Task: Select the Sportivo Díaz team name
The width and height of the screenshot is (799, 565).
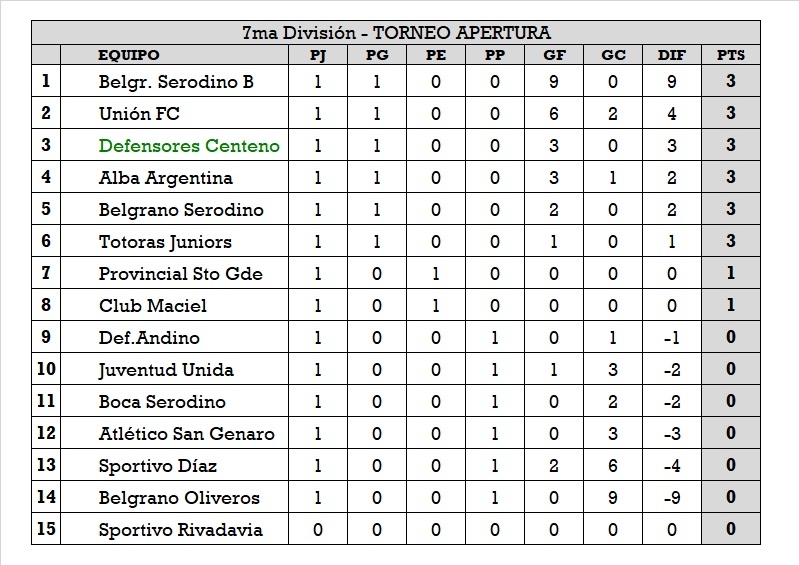Action: pyautogui.click(x=157, y=466)
